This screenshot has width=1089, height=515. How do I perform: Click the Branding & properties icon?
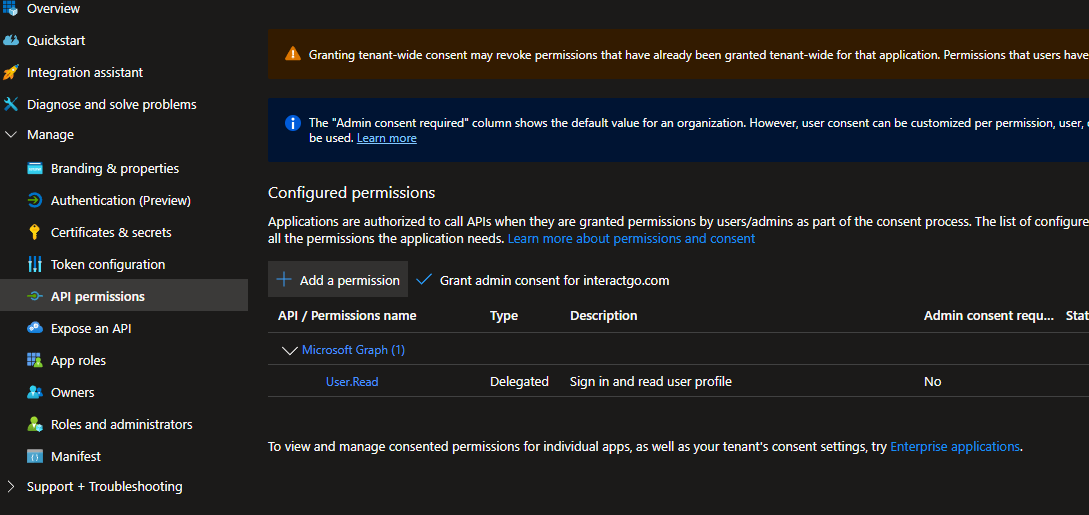tap(35, 169)
